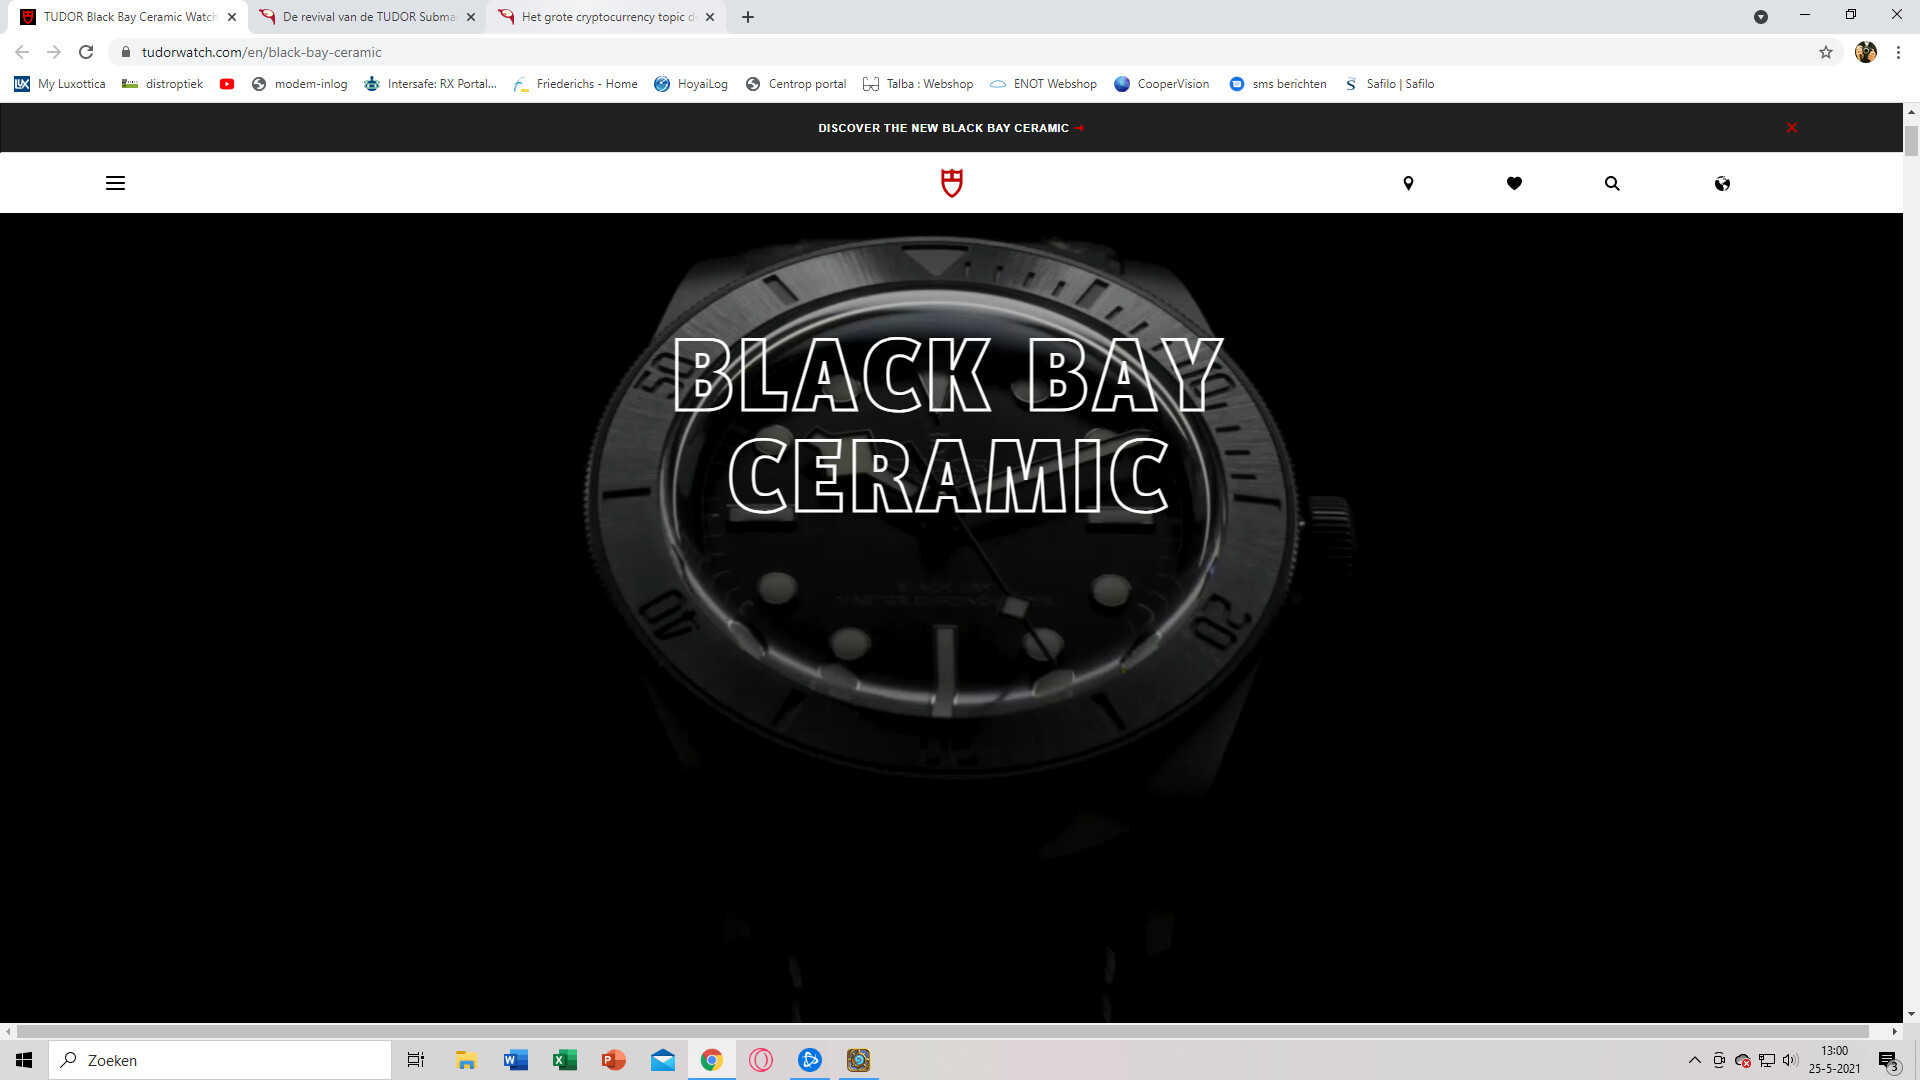Switch to De revival van de TUDOR tab
The height and width of the screenshot is (1080, 1920).
368,17
